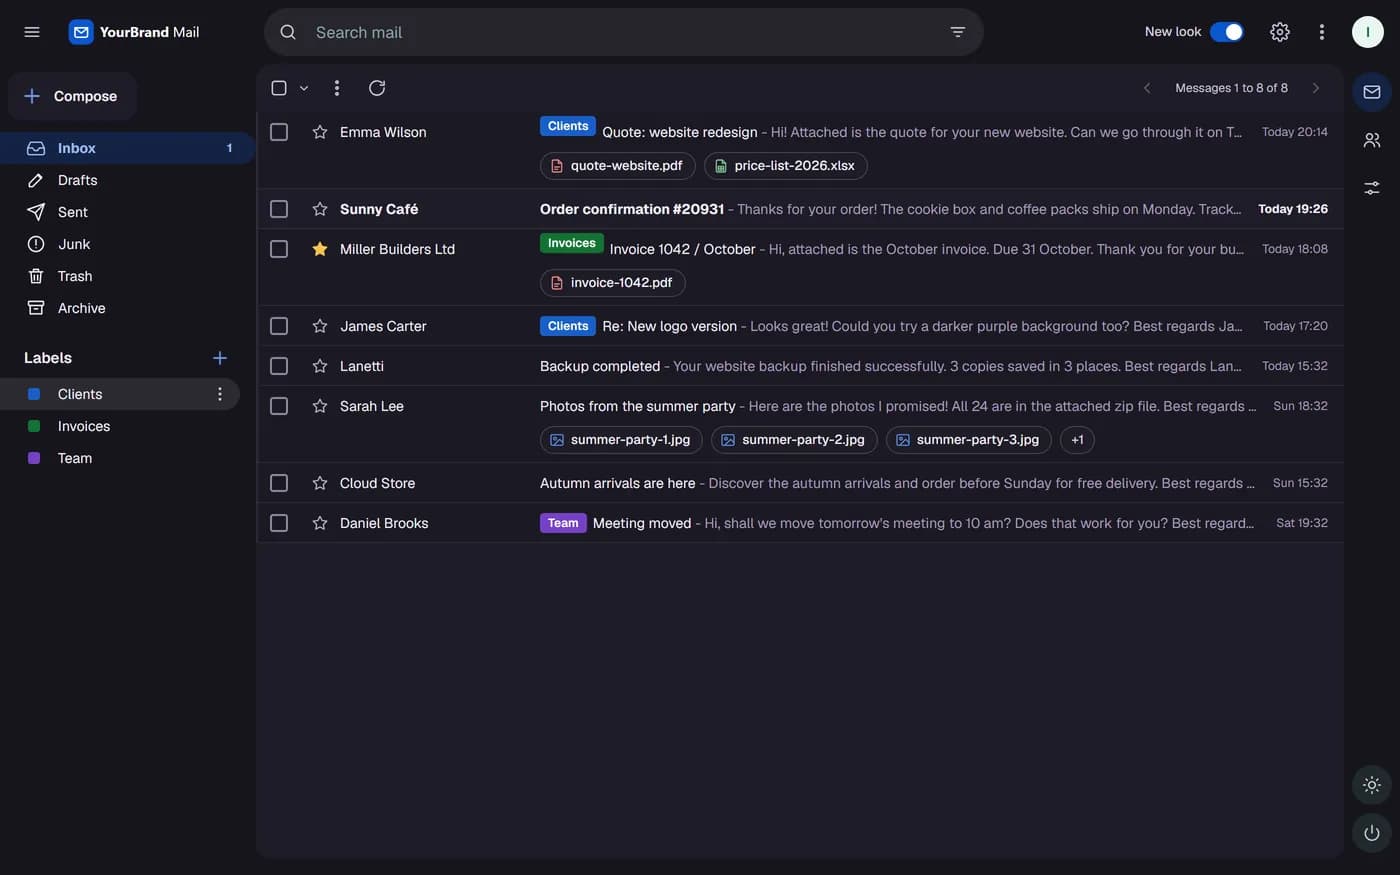The height and width of the screenshot is (875, 1400).
Task: Open the Junk folder
Action: click(x=128, y=244)
